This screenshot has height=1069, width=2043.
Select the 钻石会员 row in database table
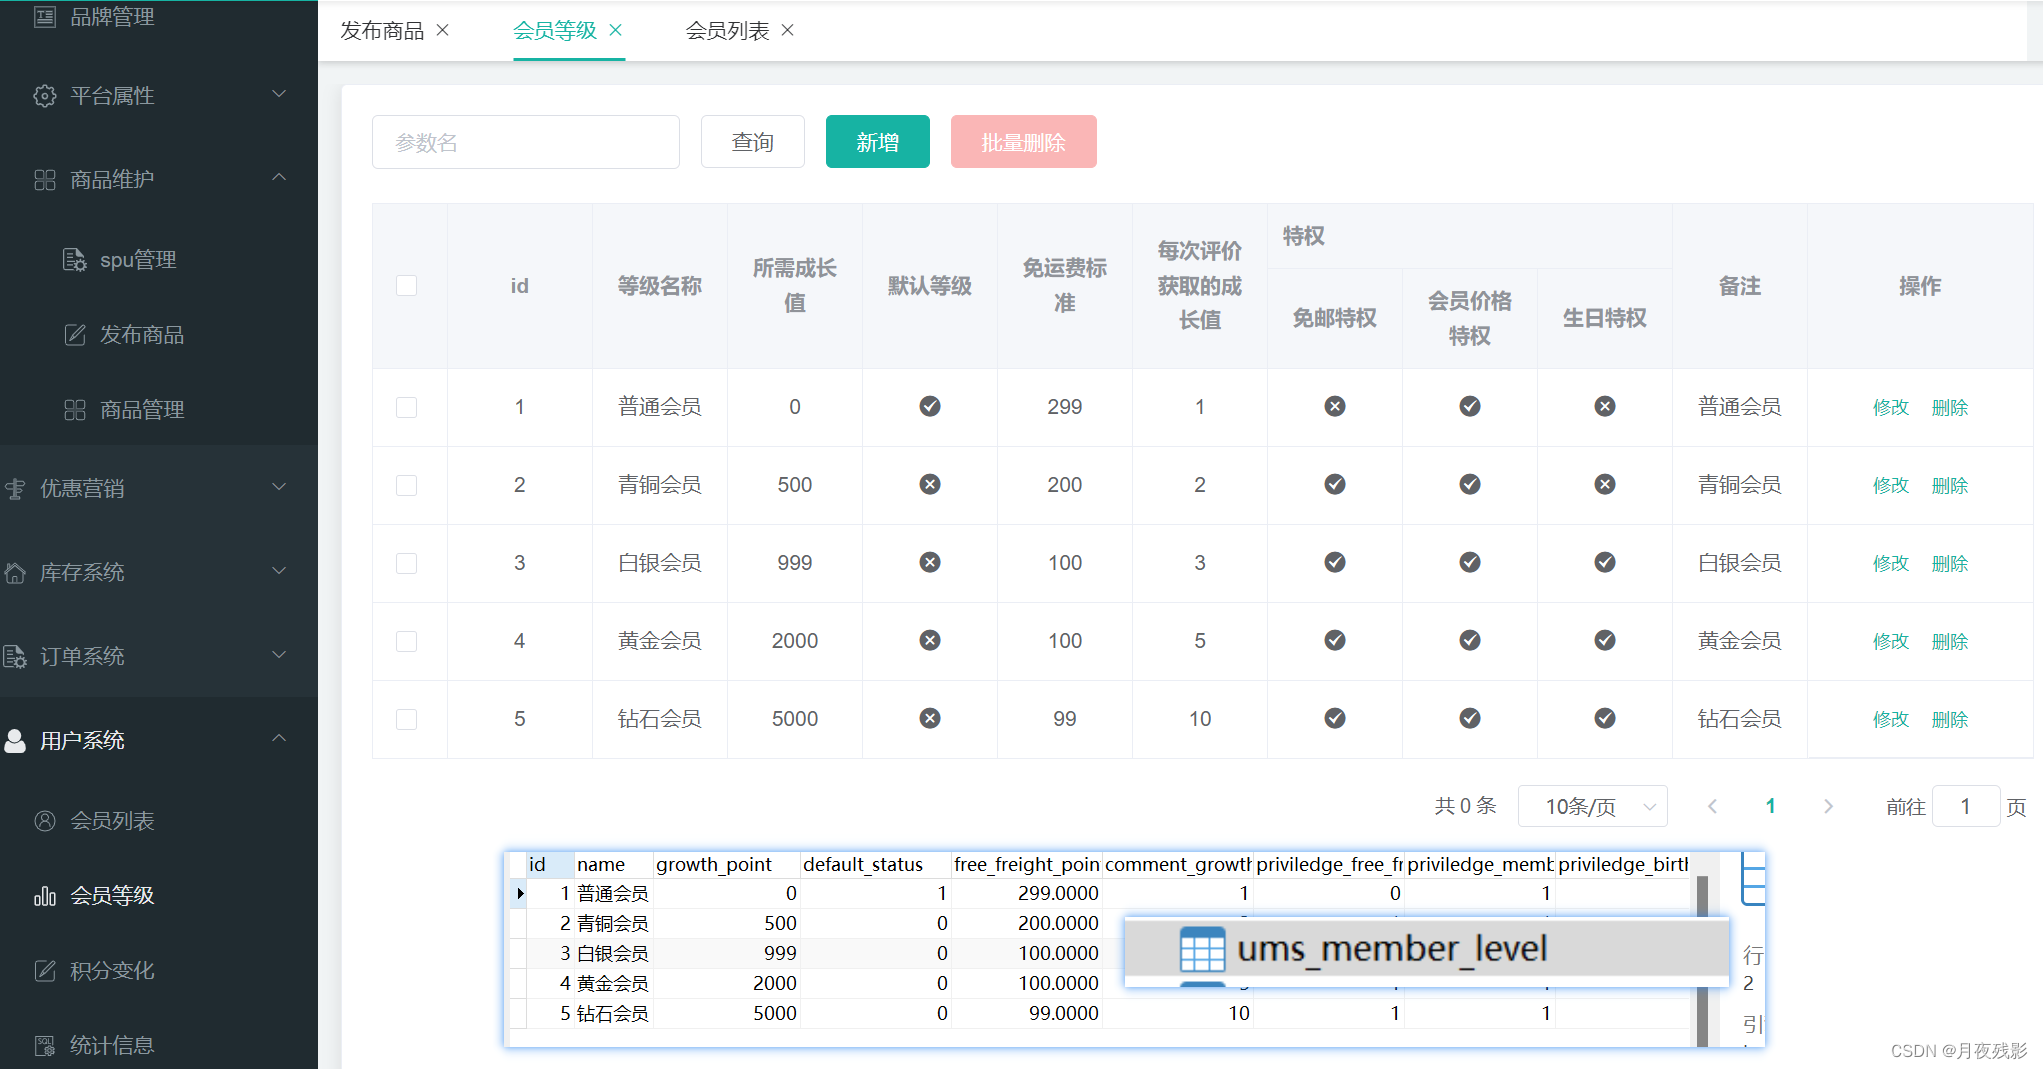pos(1100,1013)
